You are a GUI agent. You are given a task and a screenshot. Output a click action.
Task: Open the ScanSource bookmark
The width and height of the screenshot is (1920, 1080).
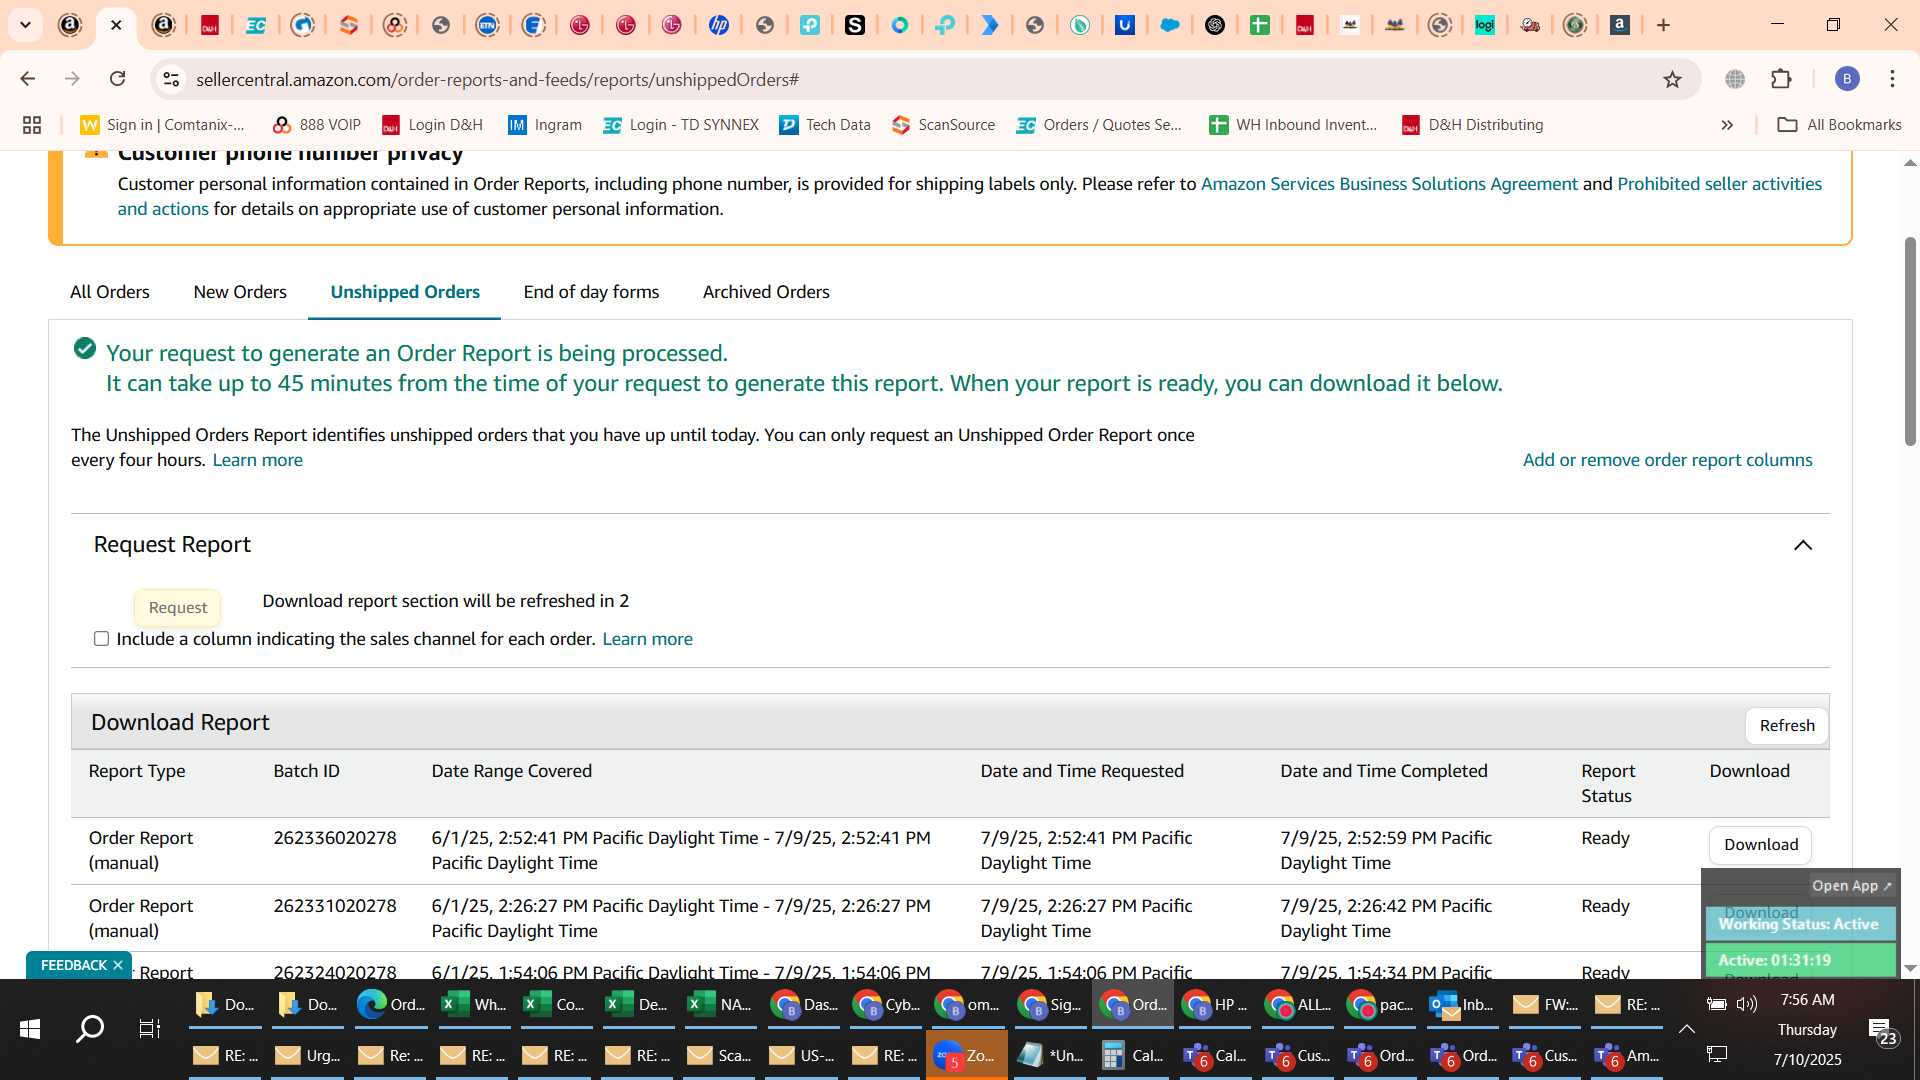pos(944,125)
